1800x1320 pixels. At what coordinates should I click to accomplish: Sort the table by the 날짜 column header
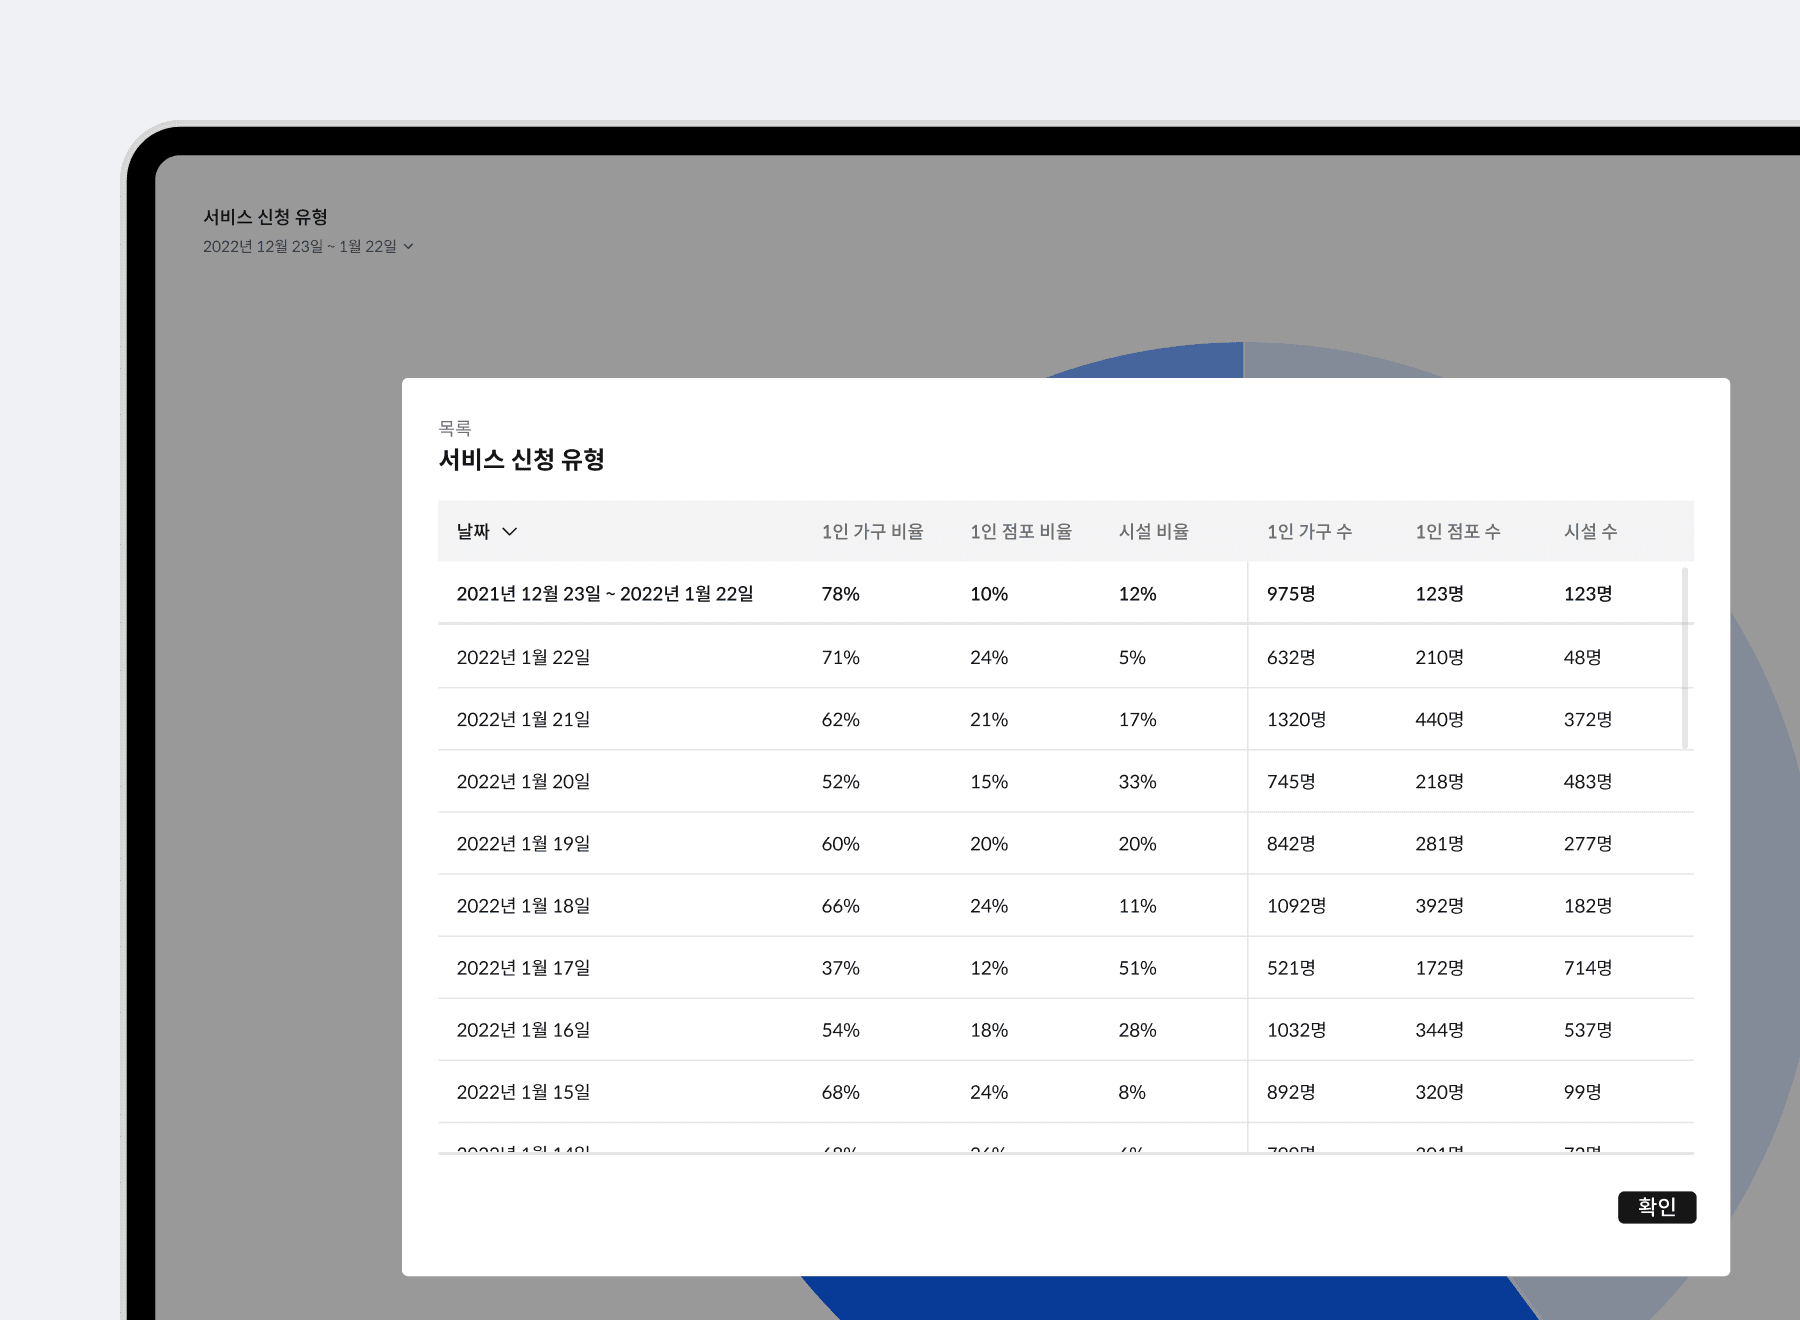point(471,531)
